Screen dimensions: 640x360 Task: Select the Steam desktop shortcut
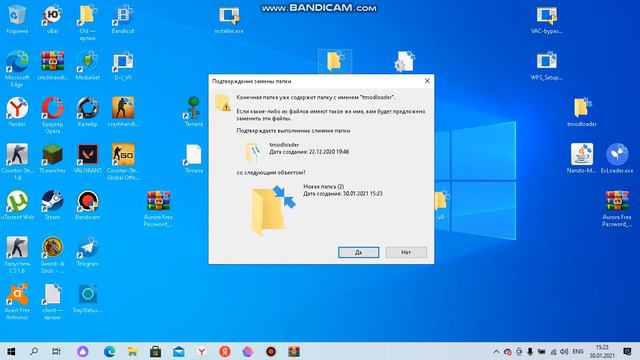[52, 205]
